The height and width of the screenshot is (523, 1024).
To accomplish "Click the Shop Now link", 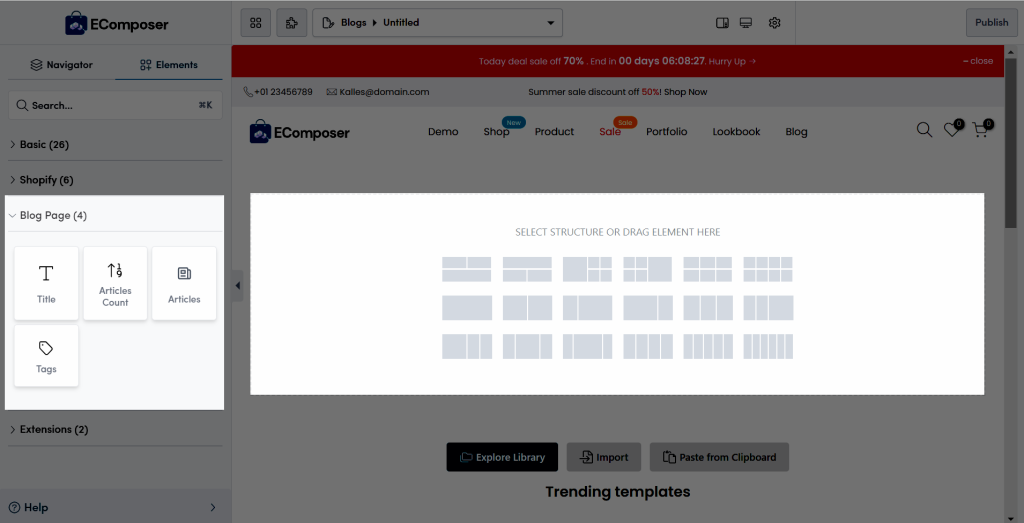I will 686,92.
